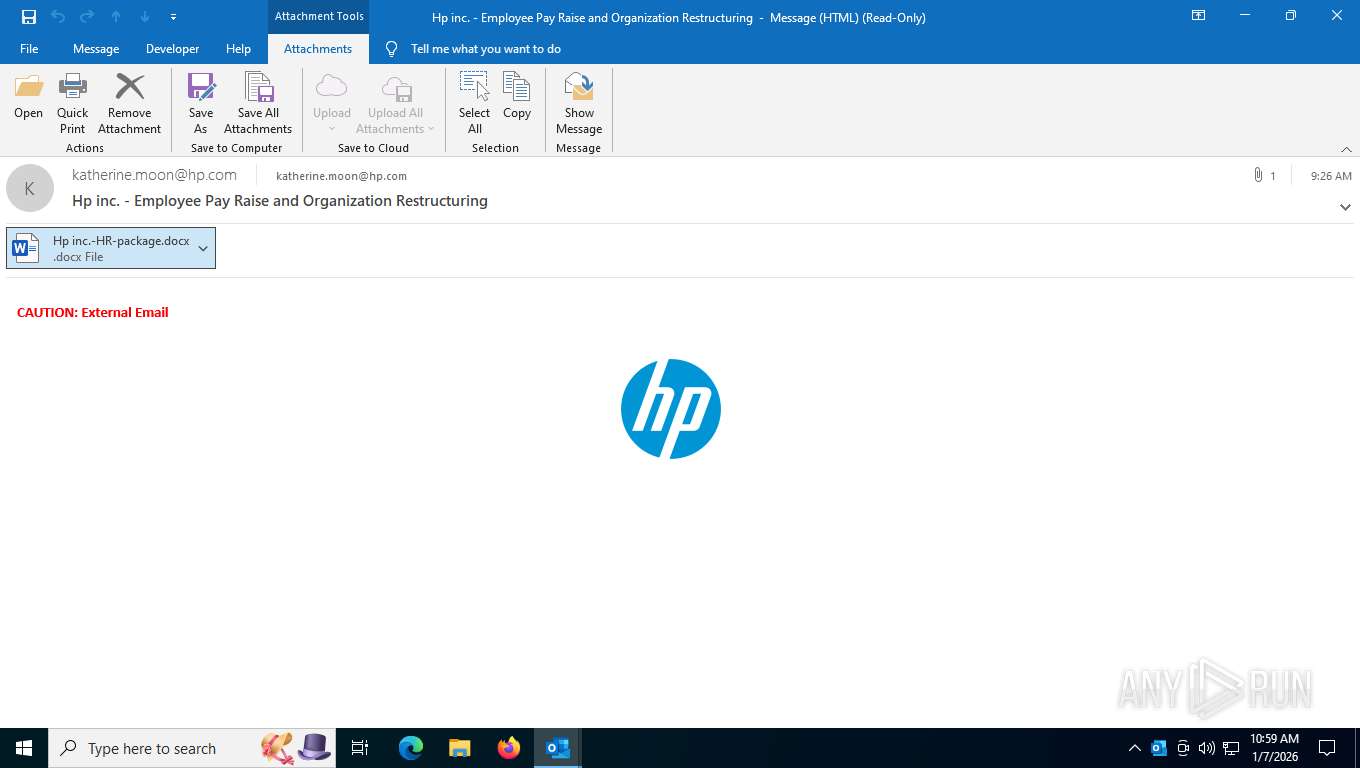Click the Undo arrow in title bar
Image resolution: width=1360 pixels, height=768 pixels.
click(58, 17)
